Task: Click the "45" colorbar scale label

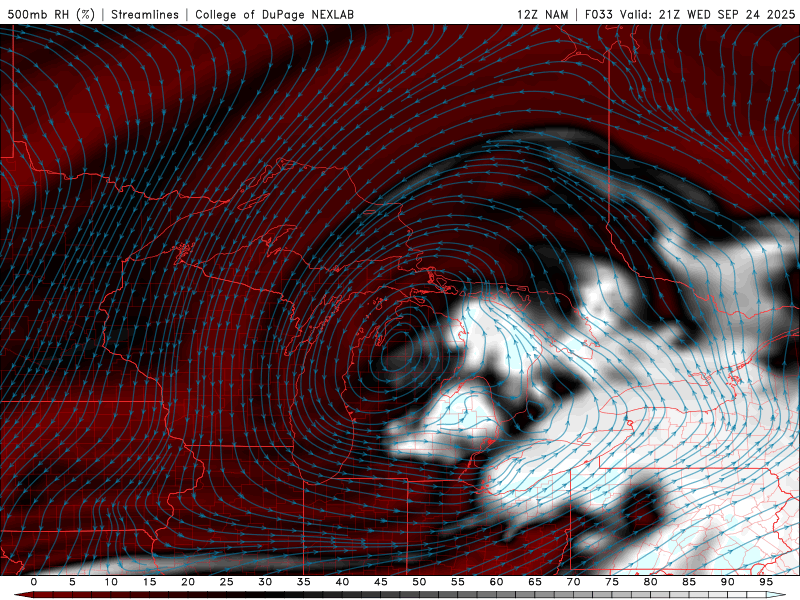Action: (381, 582)
